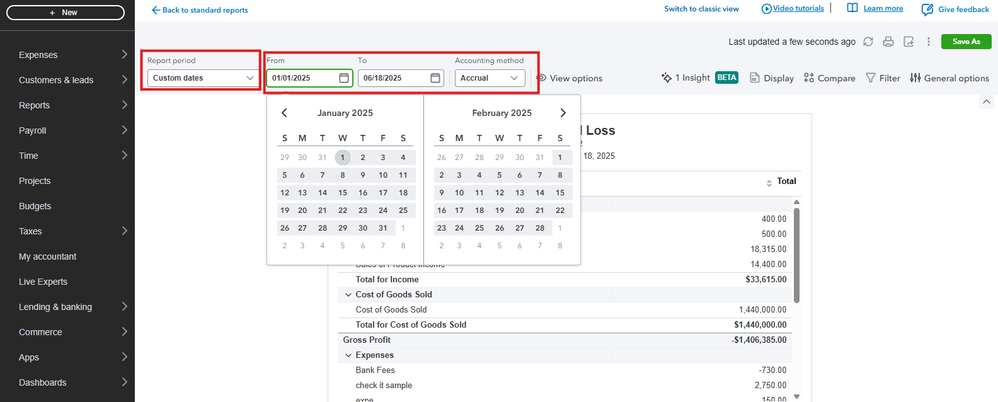
Task: Go back to standard reports
Action: click(x=200, y=10)
